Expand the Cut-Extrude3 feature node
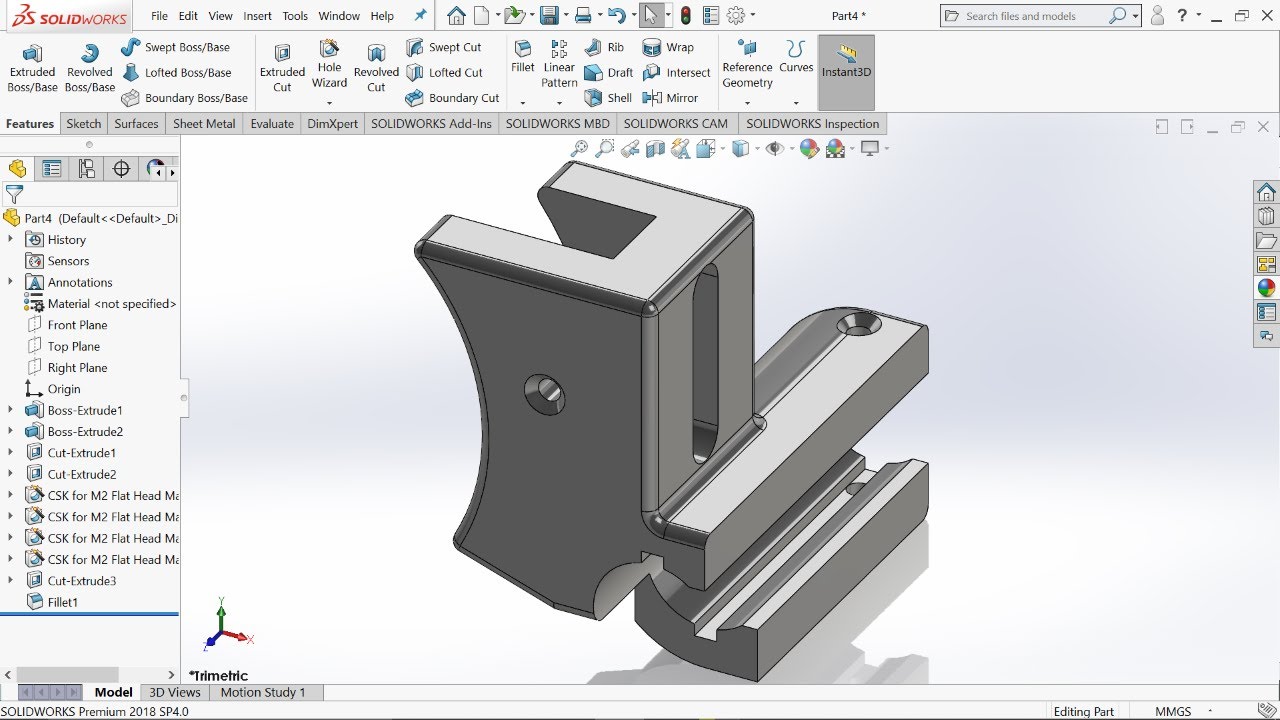Image resolution: width=1280 pixels, height=720 pixels. point(11,581)
